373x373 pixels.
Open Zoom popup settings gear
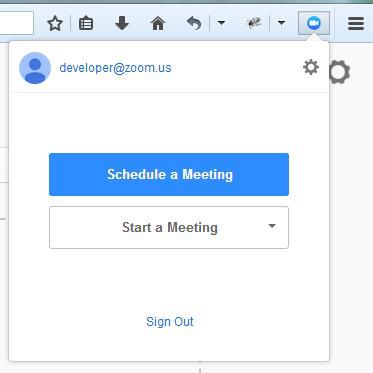click(x=311, y=67)
